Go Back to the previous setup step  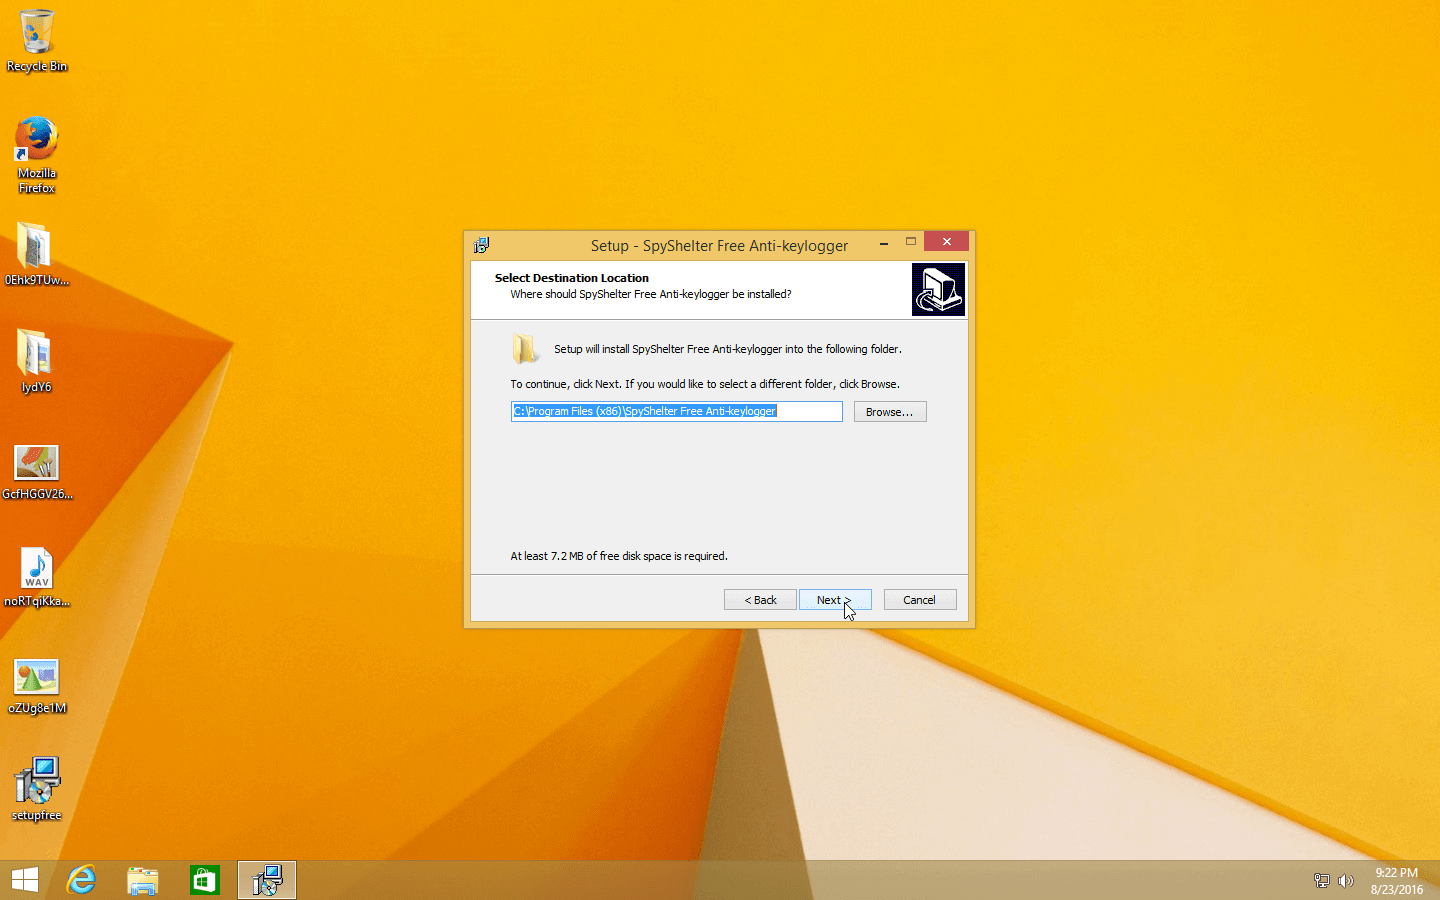(760, 600)
